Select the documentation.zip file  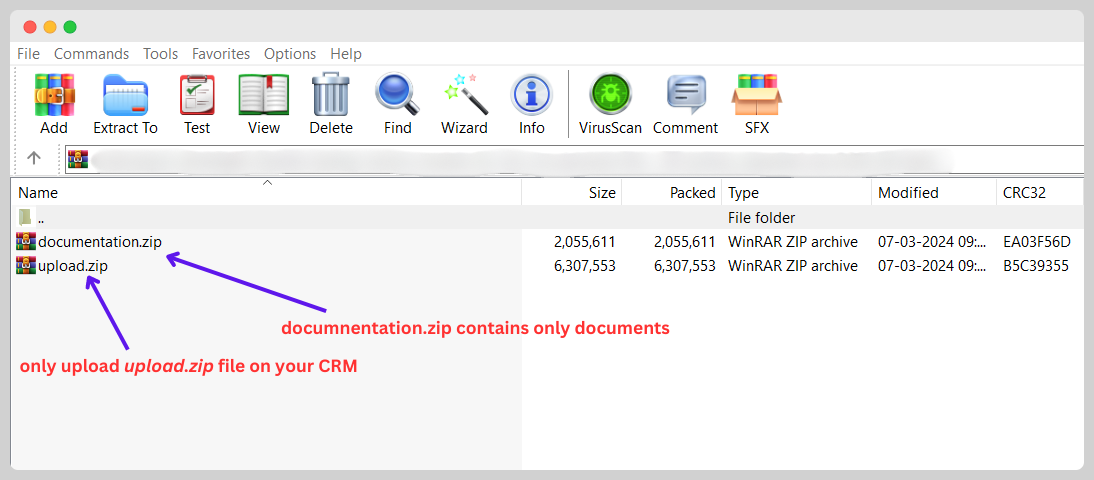99,241
